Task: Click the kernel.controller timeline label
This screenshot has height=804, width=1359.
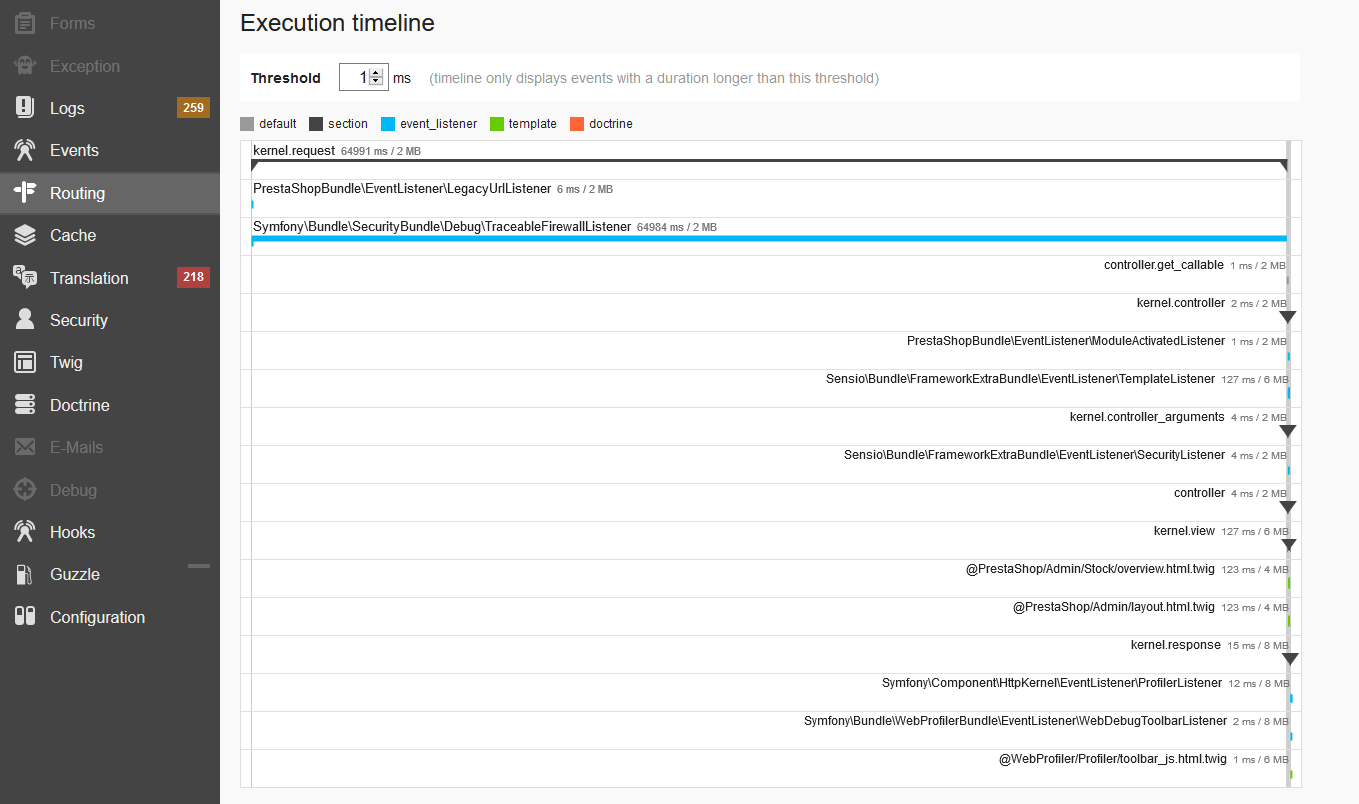Action: (1181, 303)
